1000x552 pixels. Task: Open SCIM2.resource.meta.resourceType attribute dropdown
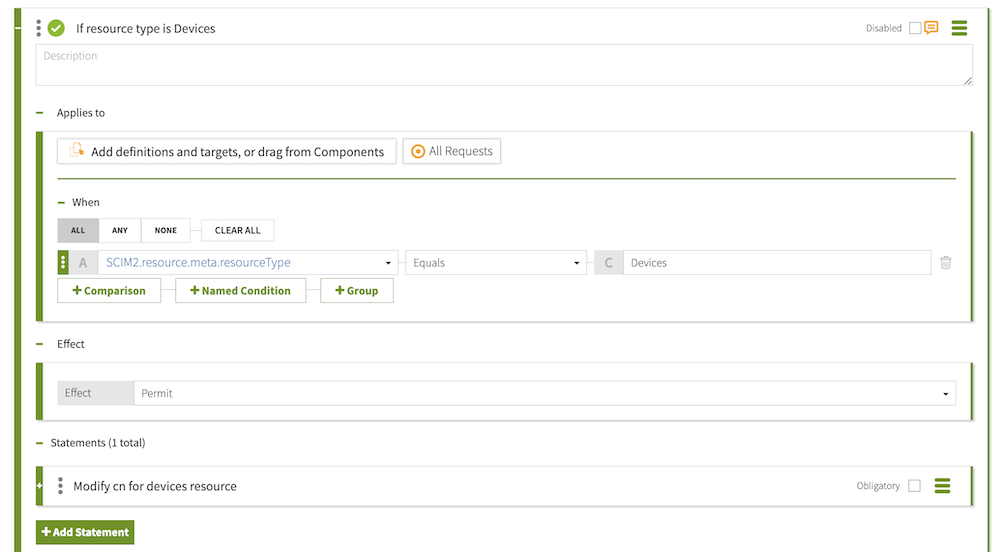248,263
